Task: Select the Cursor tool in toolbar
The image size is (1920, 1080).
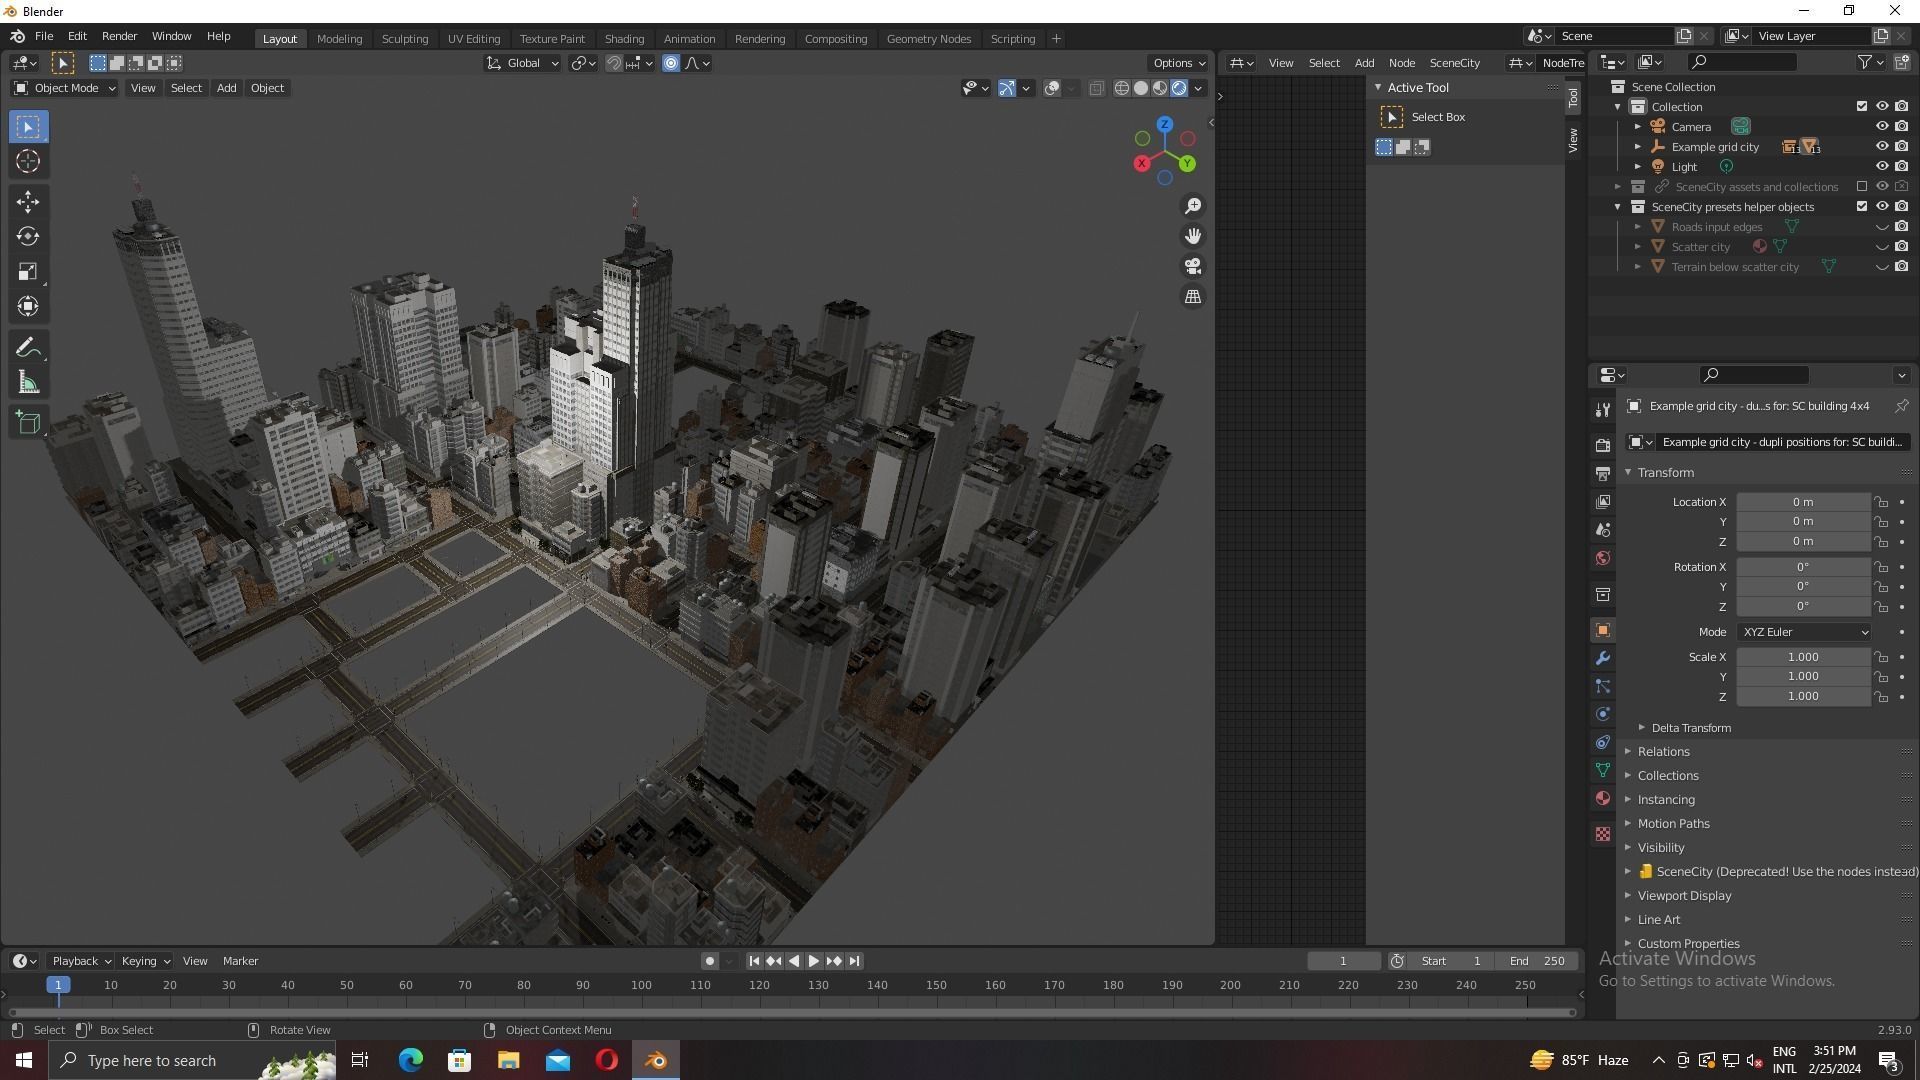Action: pos(28,161)
